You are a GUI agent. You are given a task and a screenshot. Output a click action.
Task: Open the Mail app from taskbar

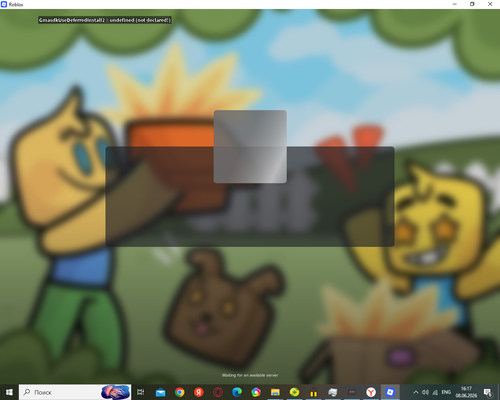pyautogui.click(x=160, y=392)
